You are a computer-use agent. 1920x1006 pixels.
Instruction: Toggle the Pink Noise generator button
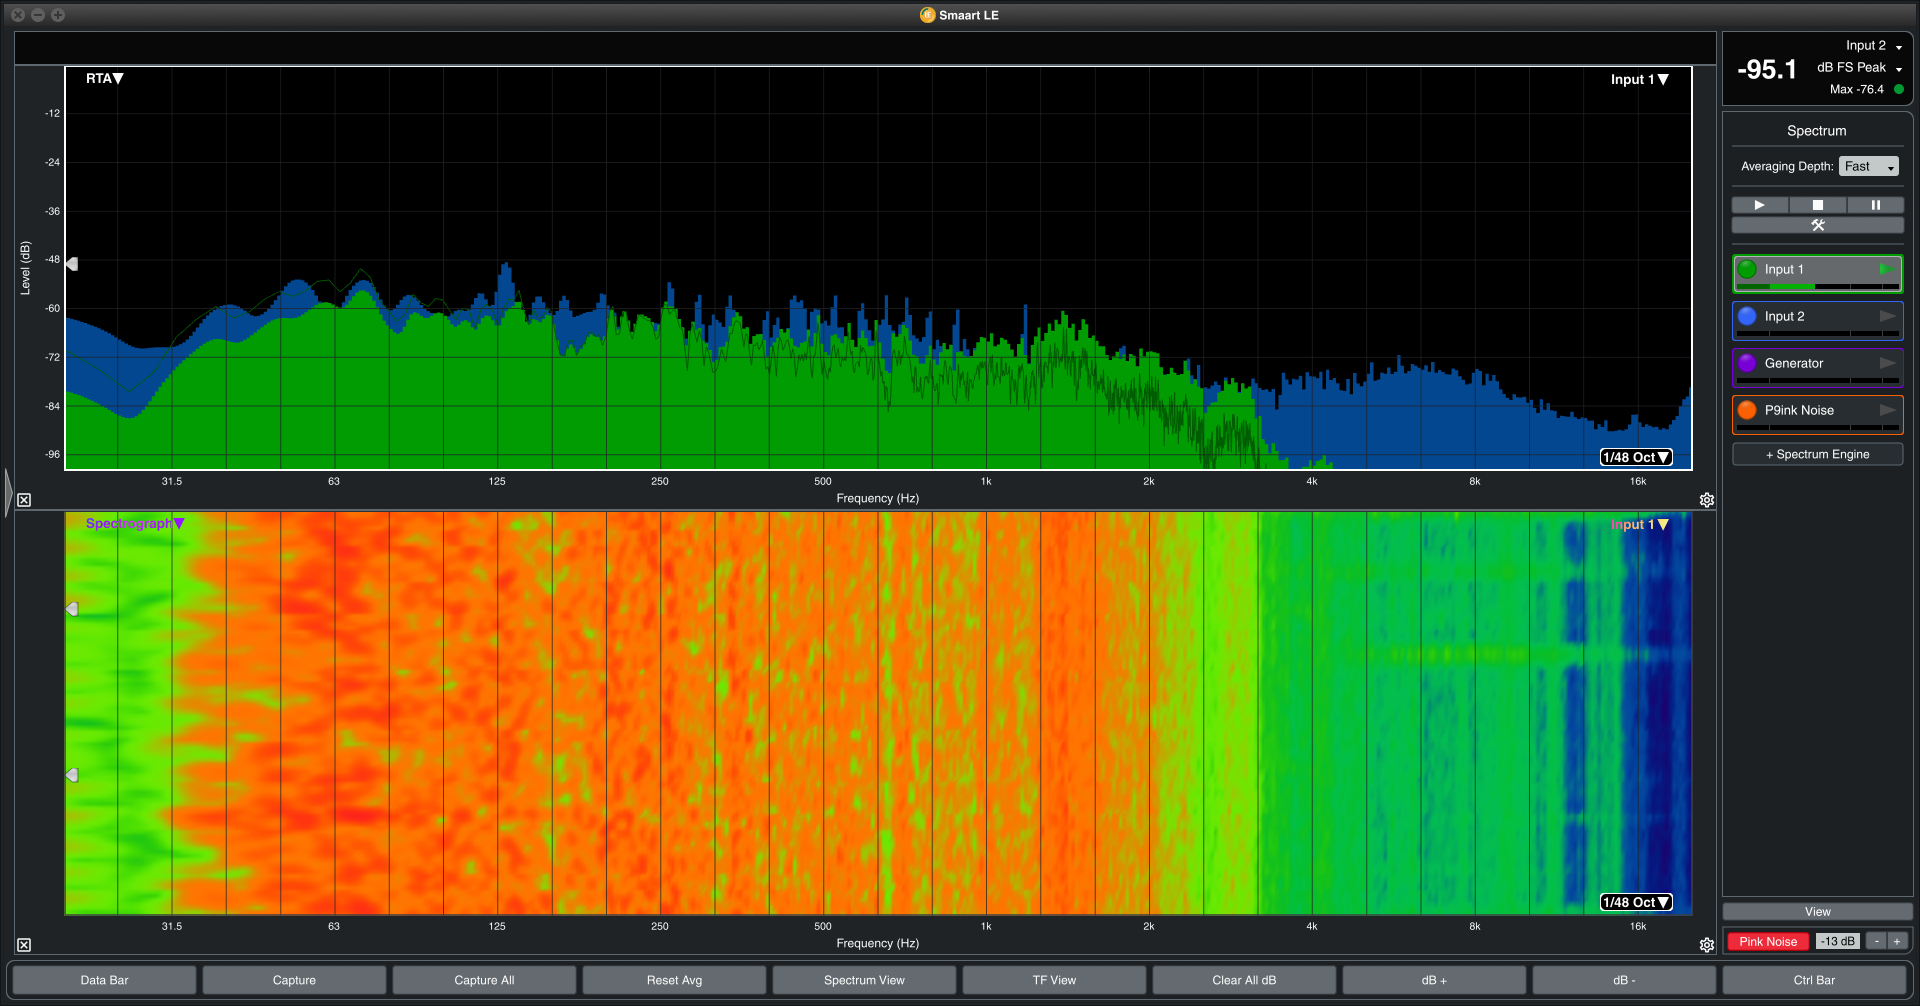click(1768, 941)
